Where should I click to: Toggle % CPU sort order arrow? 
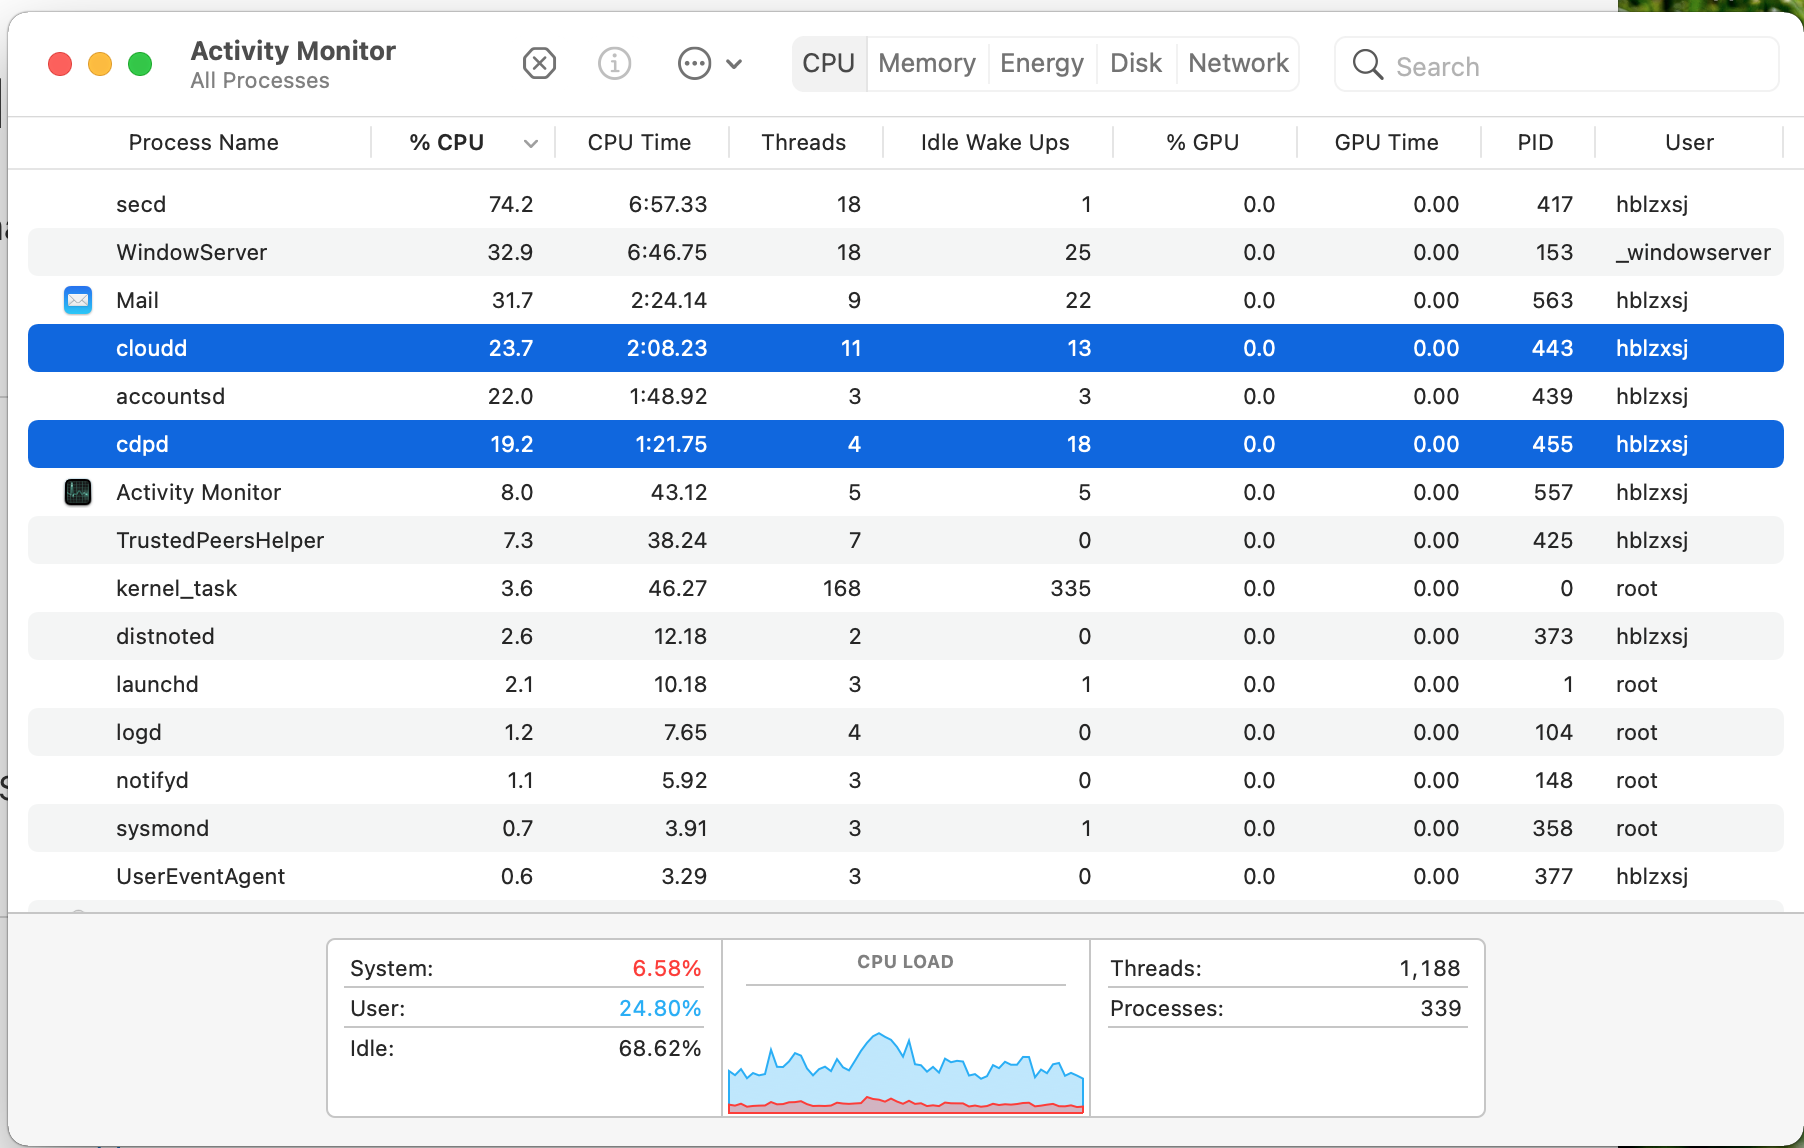[530, 143]
